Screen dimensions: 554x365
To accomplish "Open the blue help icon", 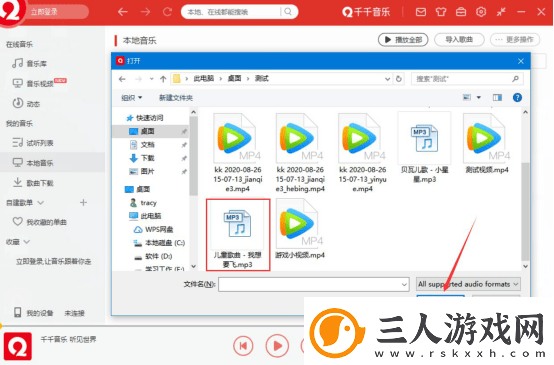I will [517, 98].
